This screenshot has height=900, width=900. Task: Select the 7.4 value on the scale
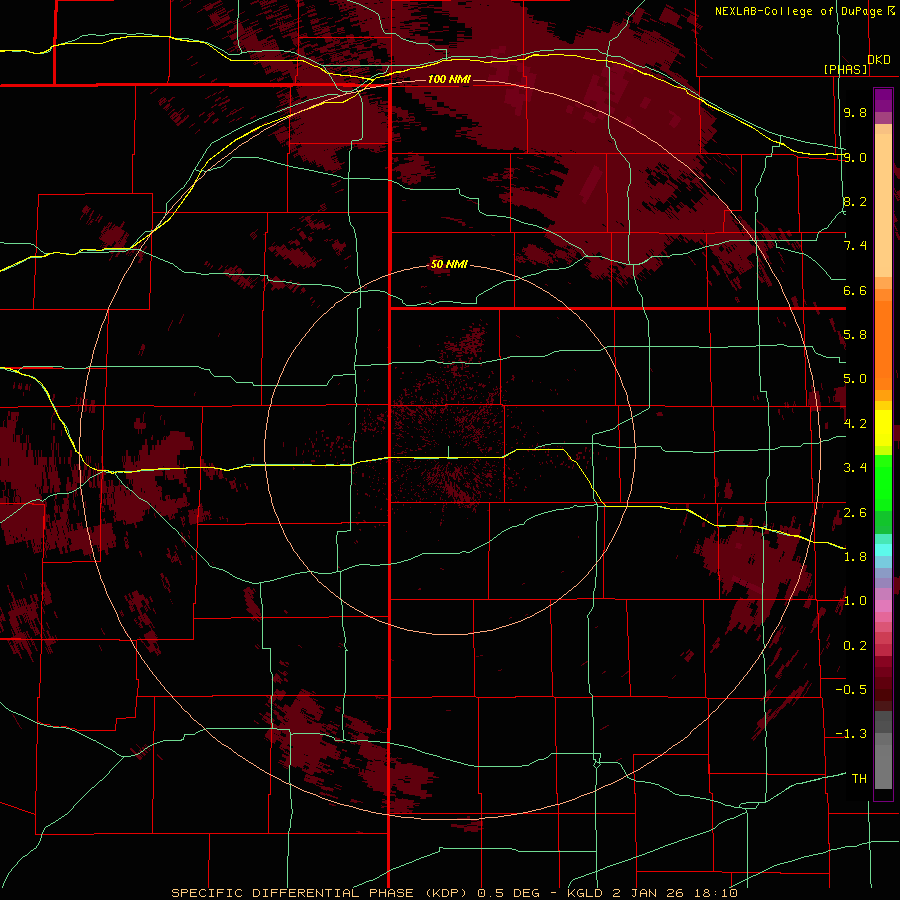[x=855, y=246]
